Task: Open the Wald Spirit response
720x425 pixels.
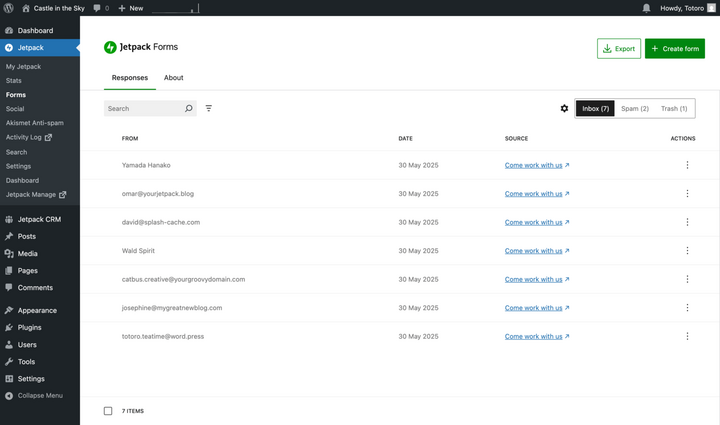Action: click(138, 251)
